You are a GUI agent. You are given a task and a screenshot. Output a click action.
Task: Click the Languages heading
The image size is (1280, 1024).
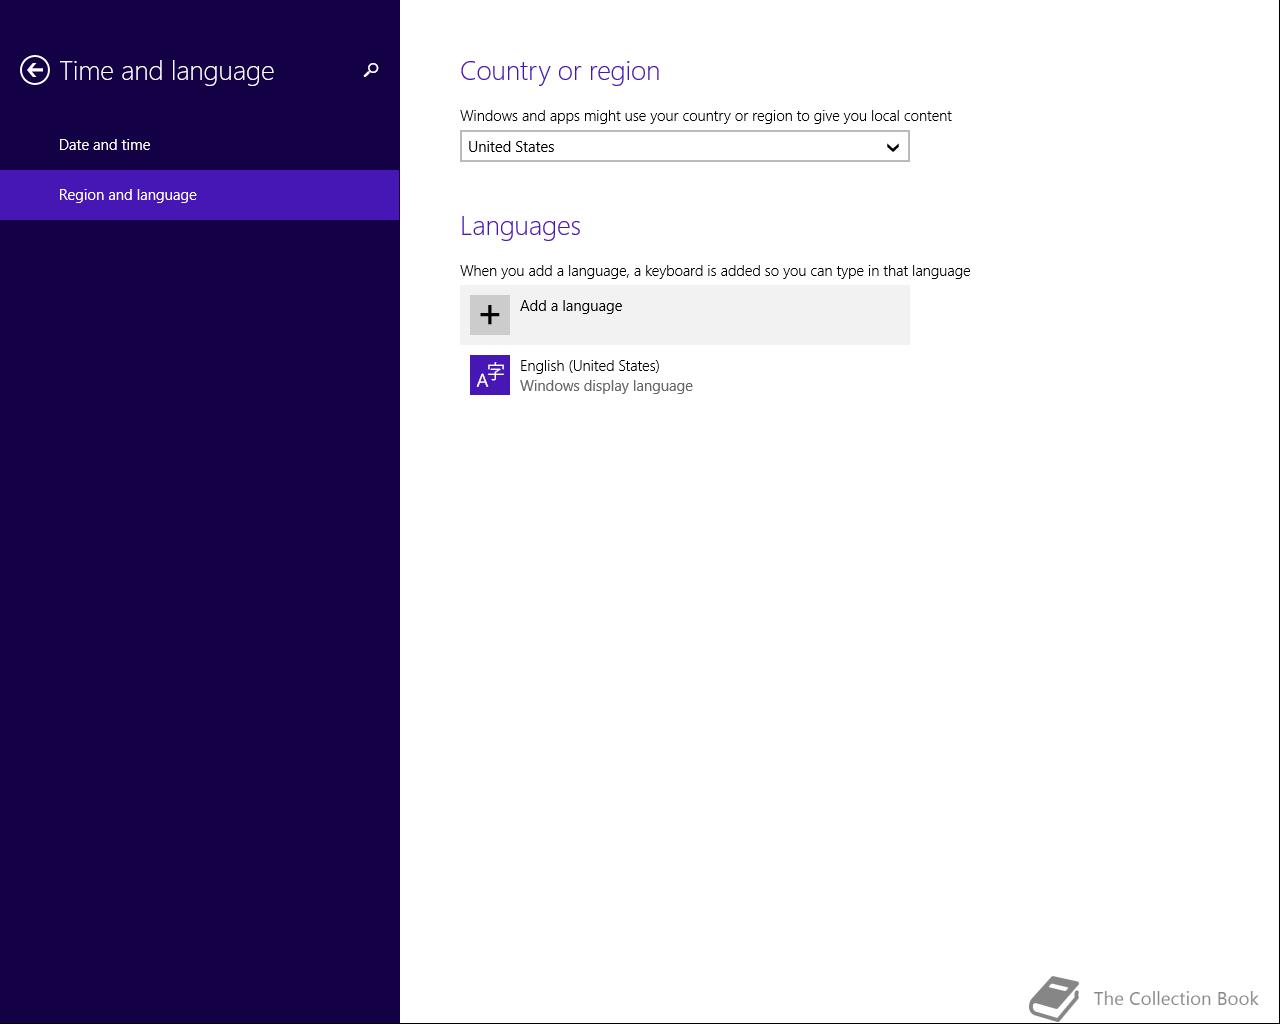(x=520, y=226)
